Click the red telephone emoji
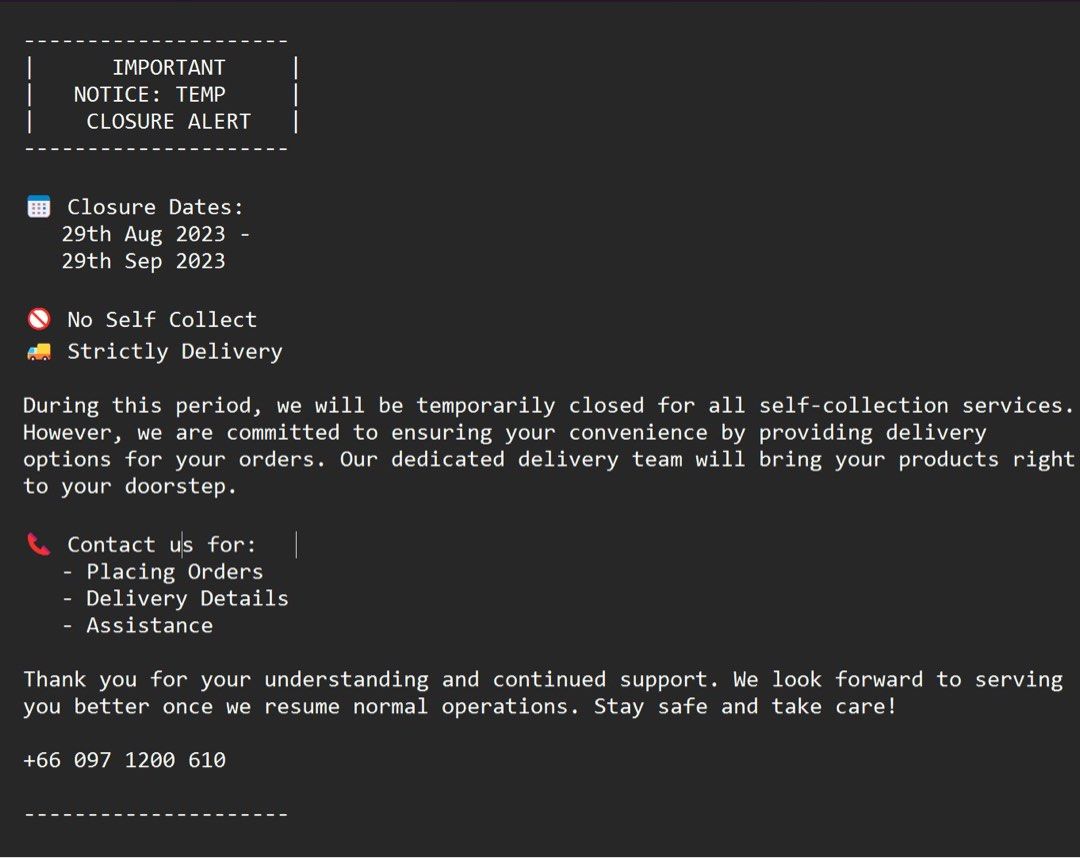 pyautogui.click(x=39, y=544)
